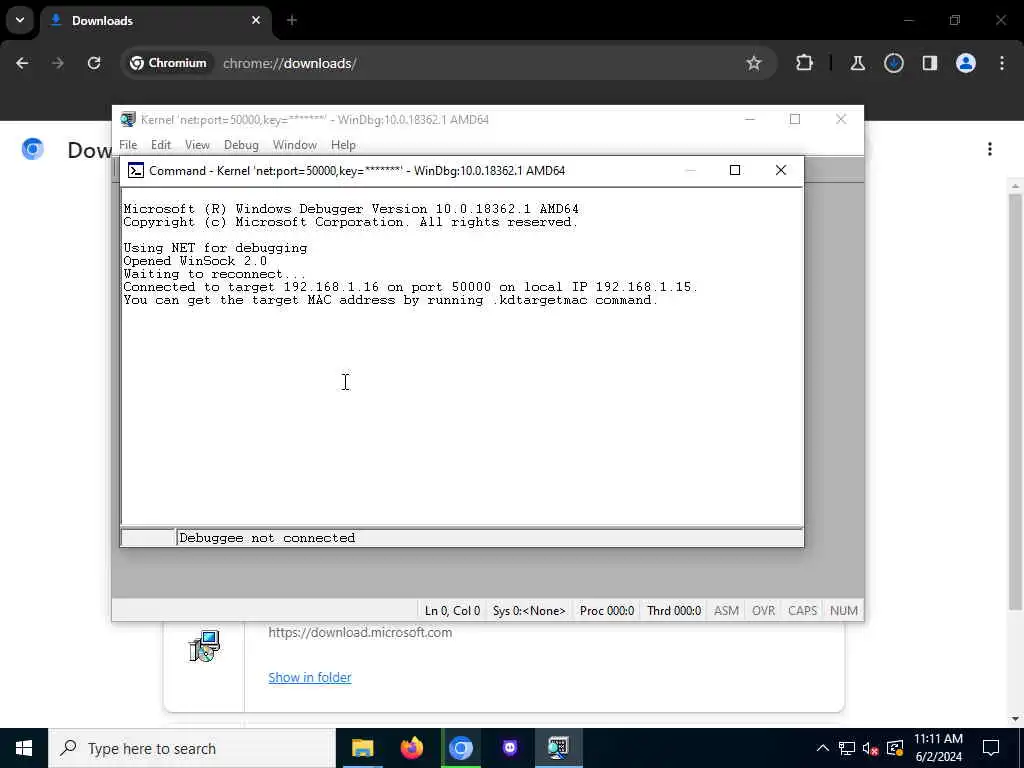The width and height of the screenshot is (1024, 768).
Task: Switch to Chromium taskbar icon
Action: click(461, 748)
